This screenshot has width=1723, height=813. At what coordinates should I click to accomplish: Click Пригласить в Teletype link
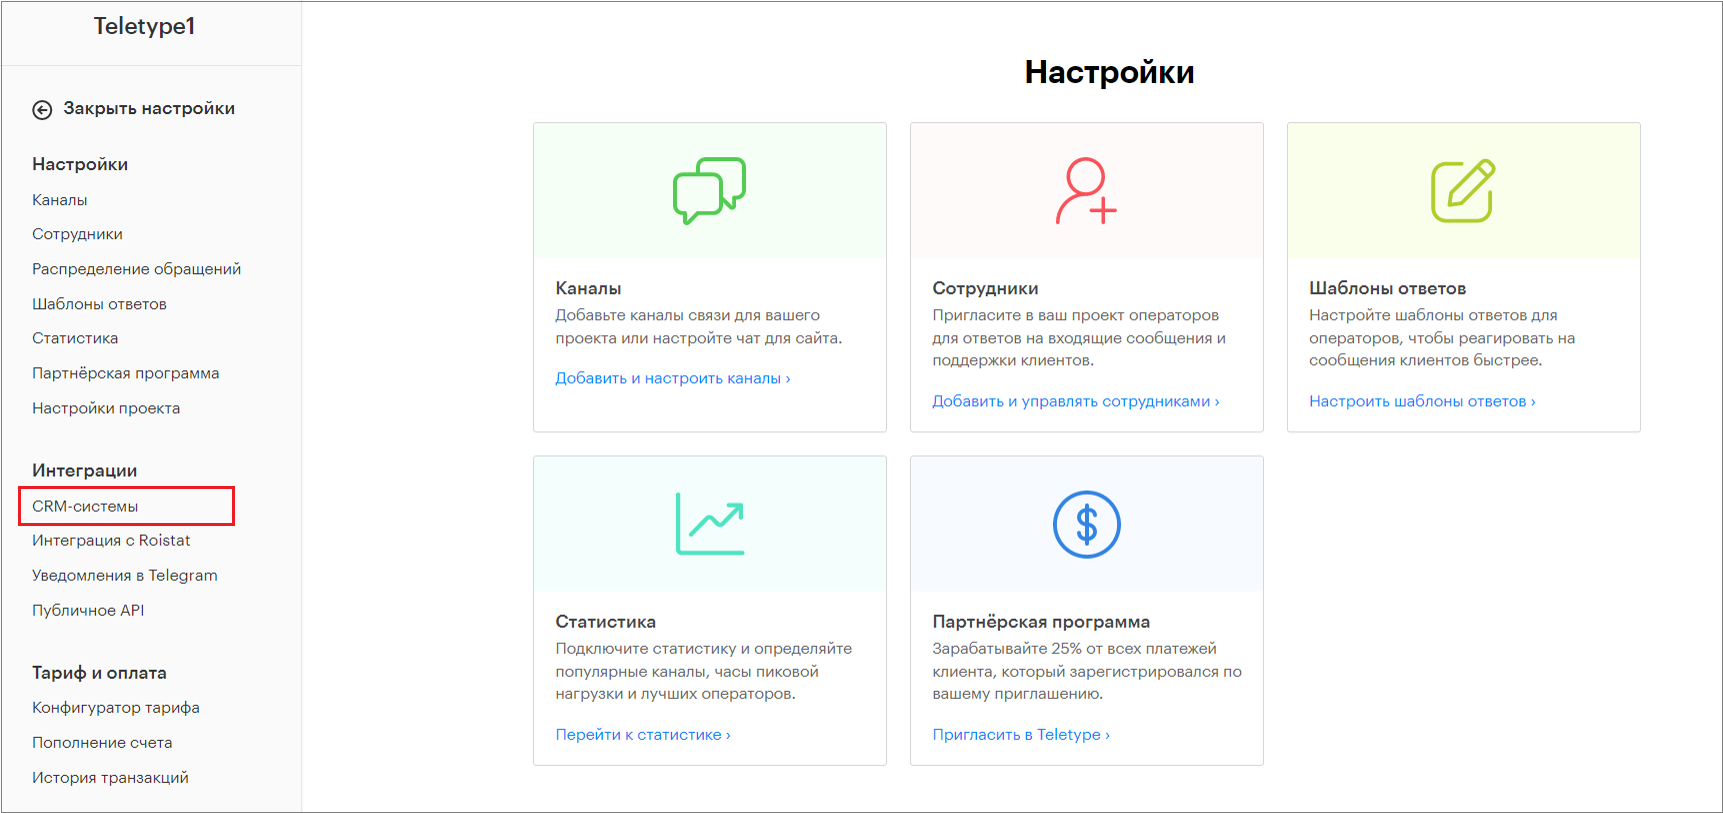tap(1020, 734)
